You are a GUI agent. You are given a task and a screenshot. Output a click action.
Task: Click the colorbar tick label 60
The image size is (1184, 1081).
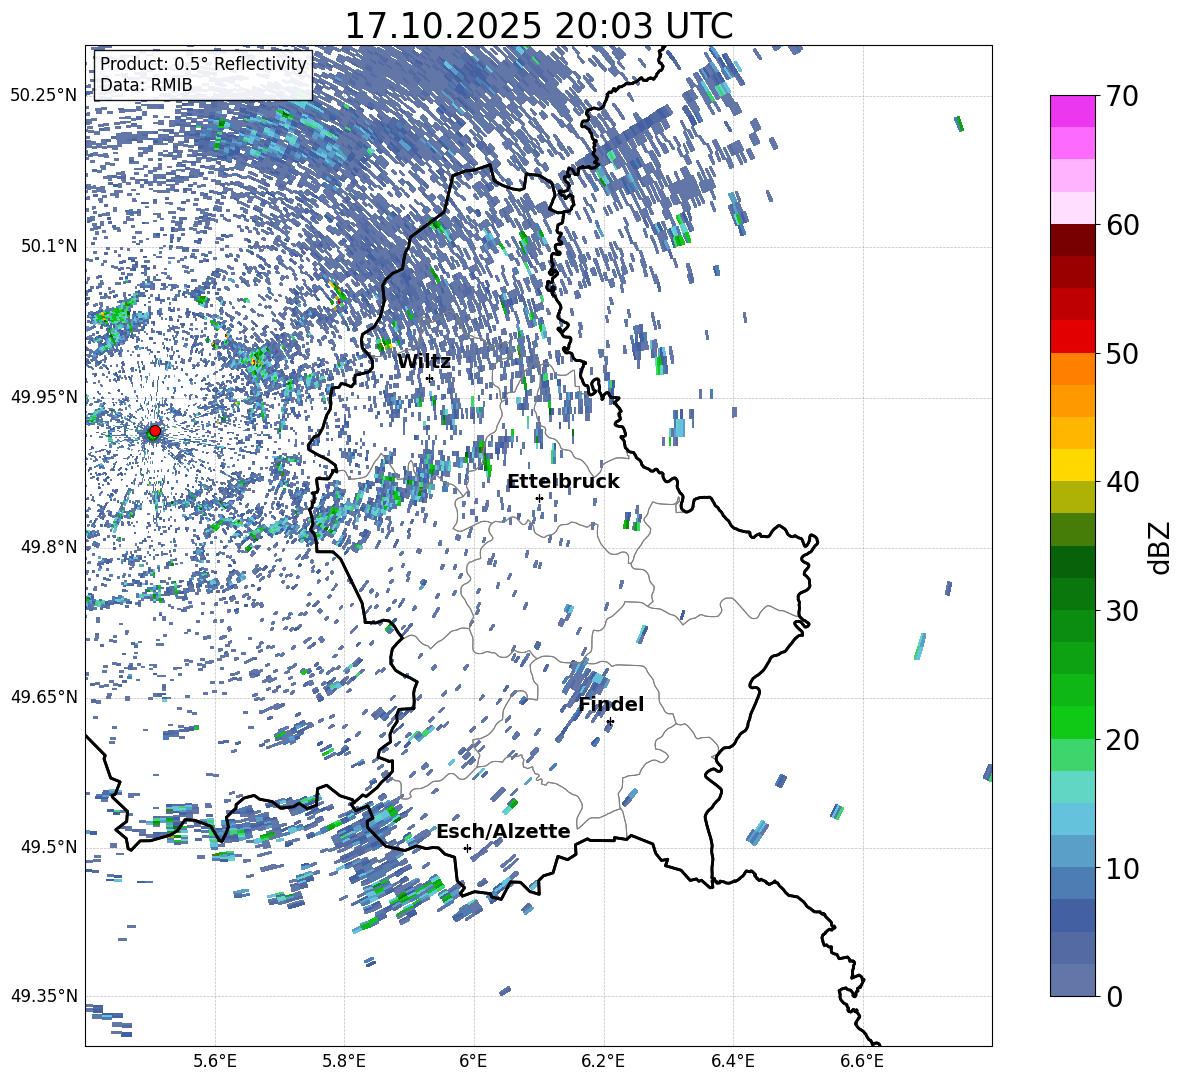pyautogui.click(x=1123, y=225)
